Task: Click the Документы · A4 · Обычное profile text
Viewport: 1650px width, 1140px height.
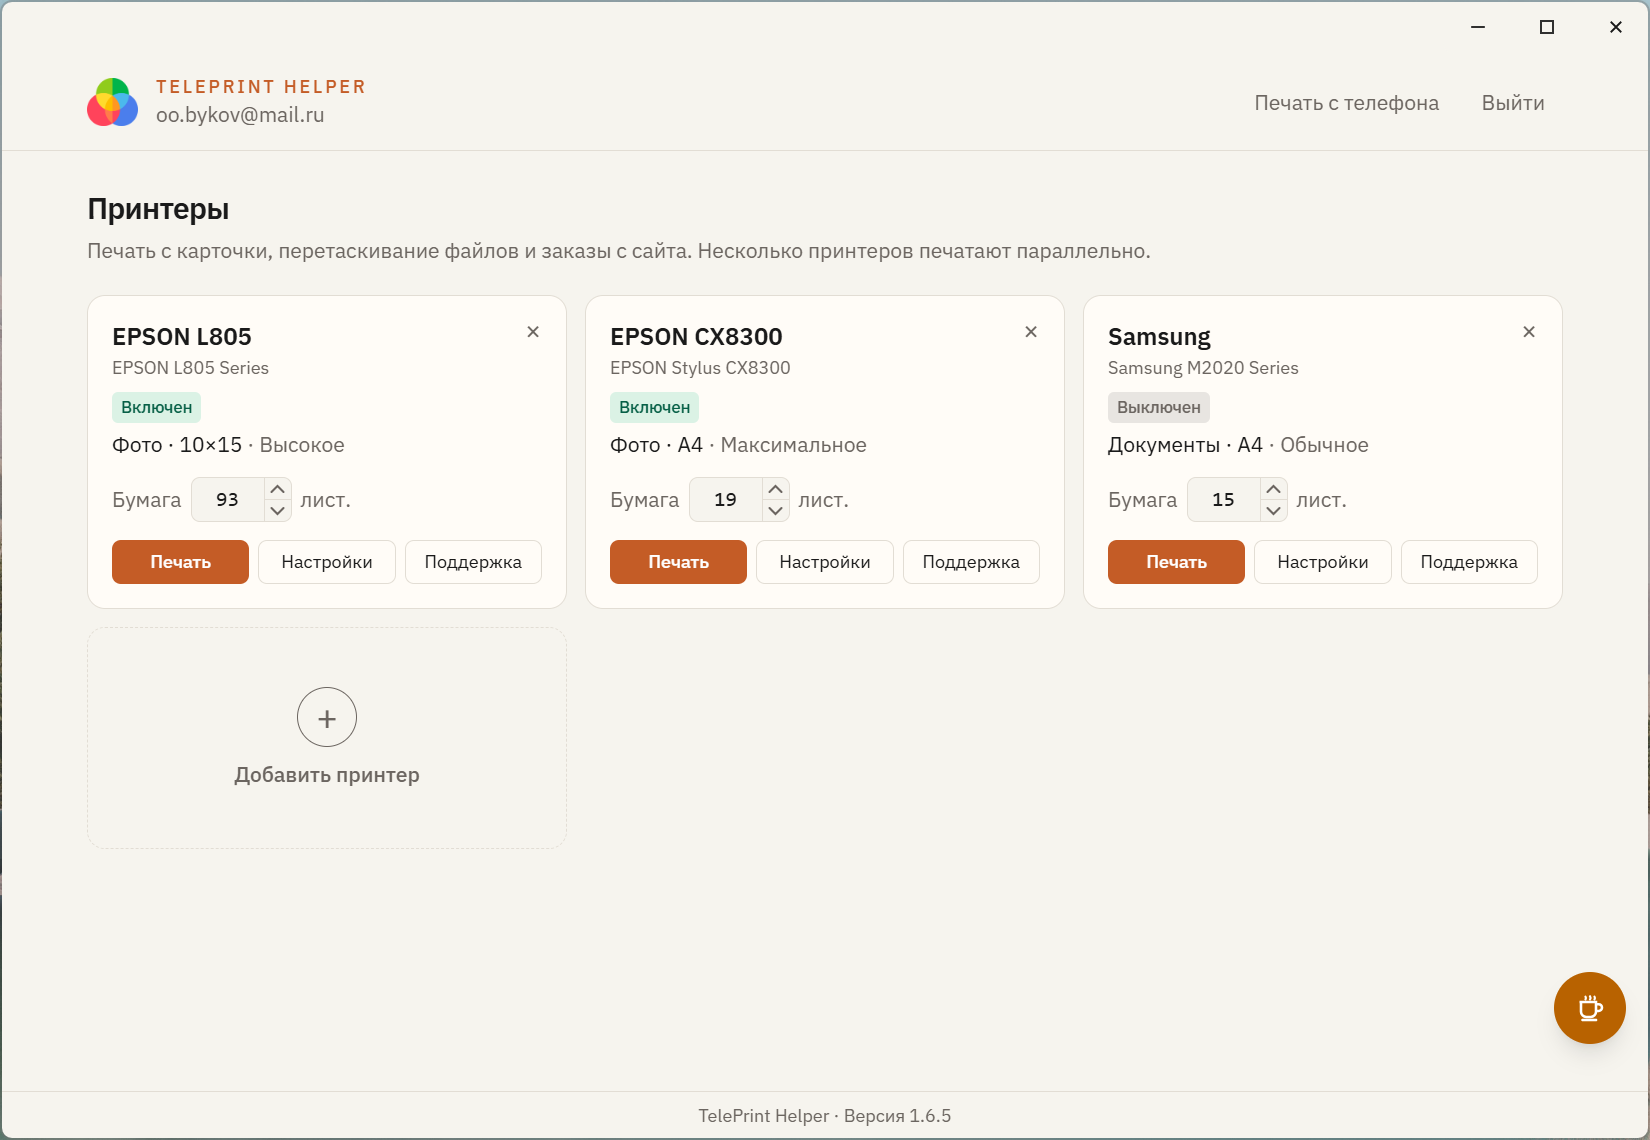Action: point(1238,445)
